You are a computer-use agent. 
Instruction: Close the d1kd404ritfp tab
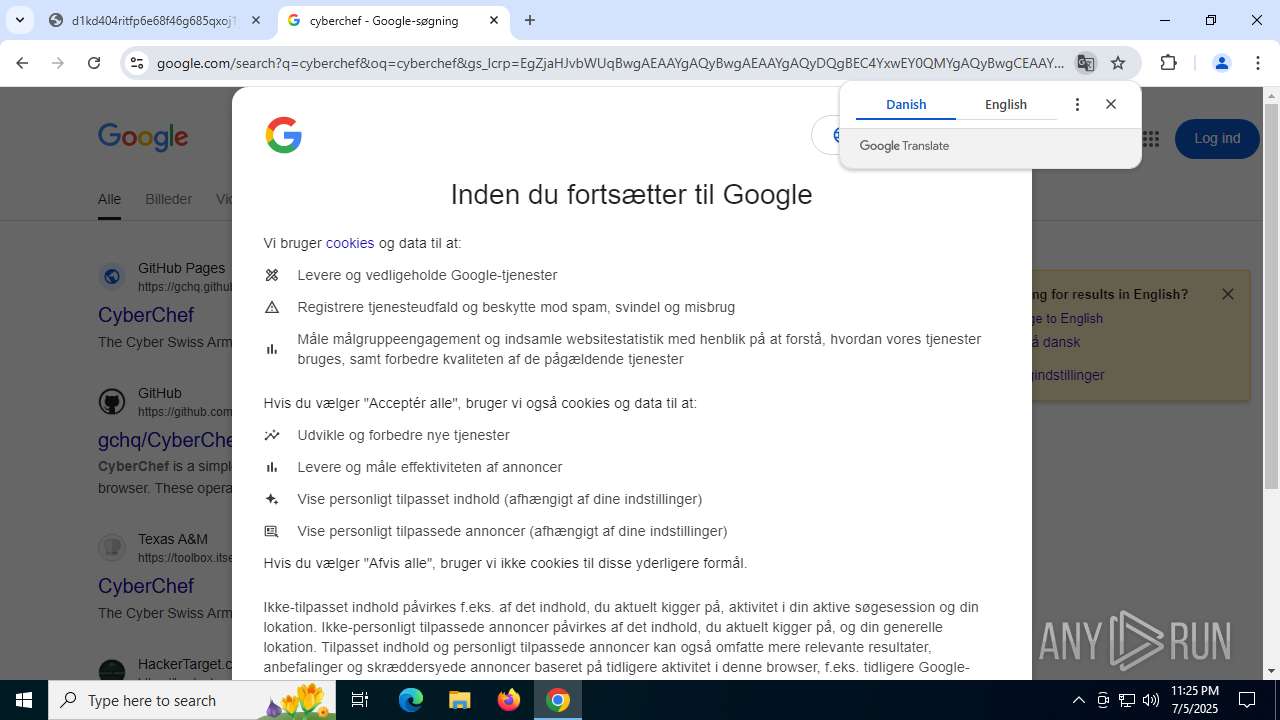coord(256,20)
